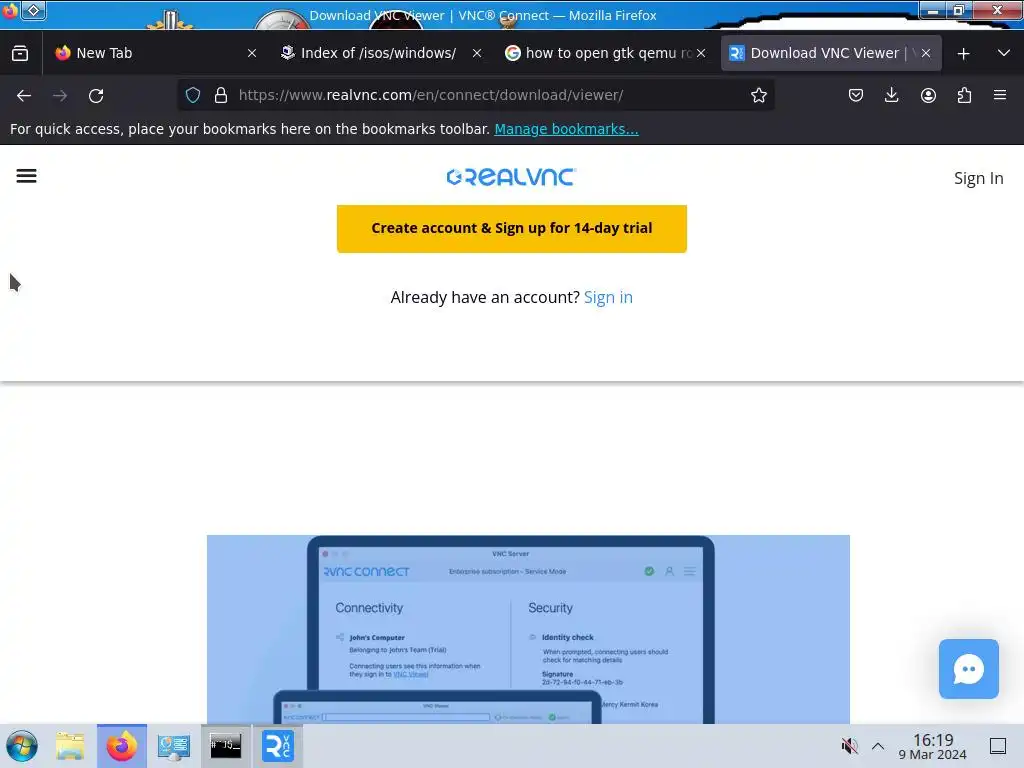This screenshot has height=768, width=1024.
Task: Open the Firefox downloads panel
Action: tap(891, 95)
